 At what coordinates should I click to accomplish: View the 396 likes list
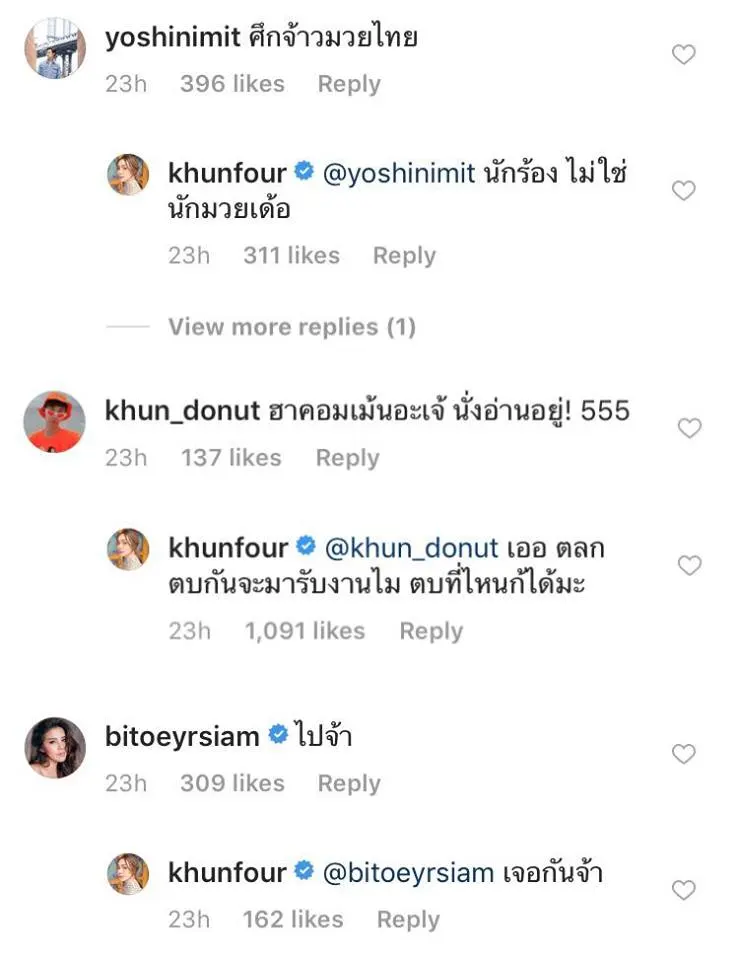coord(232,84)
